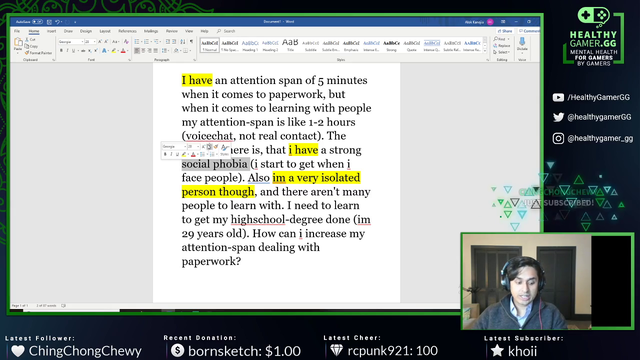
Task: Toggle Bold on the mini toolbar
Action: 165,154
